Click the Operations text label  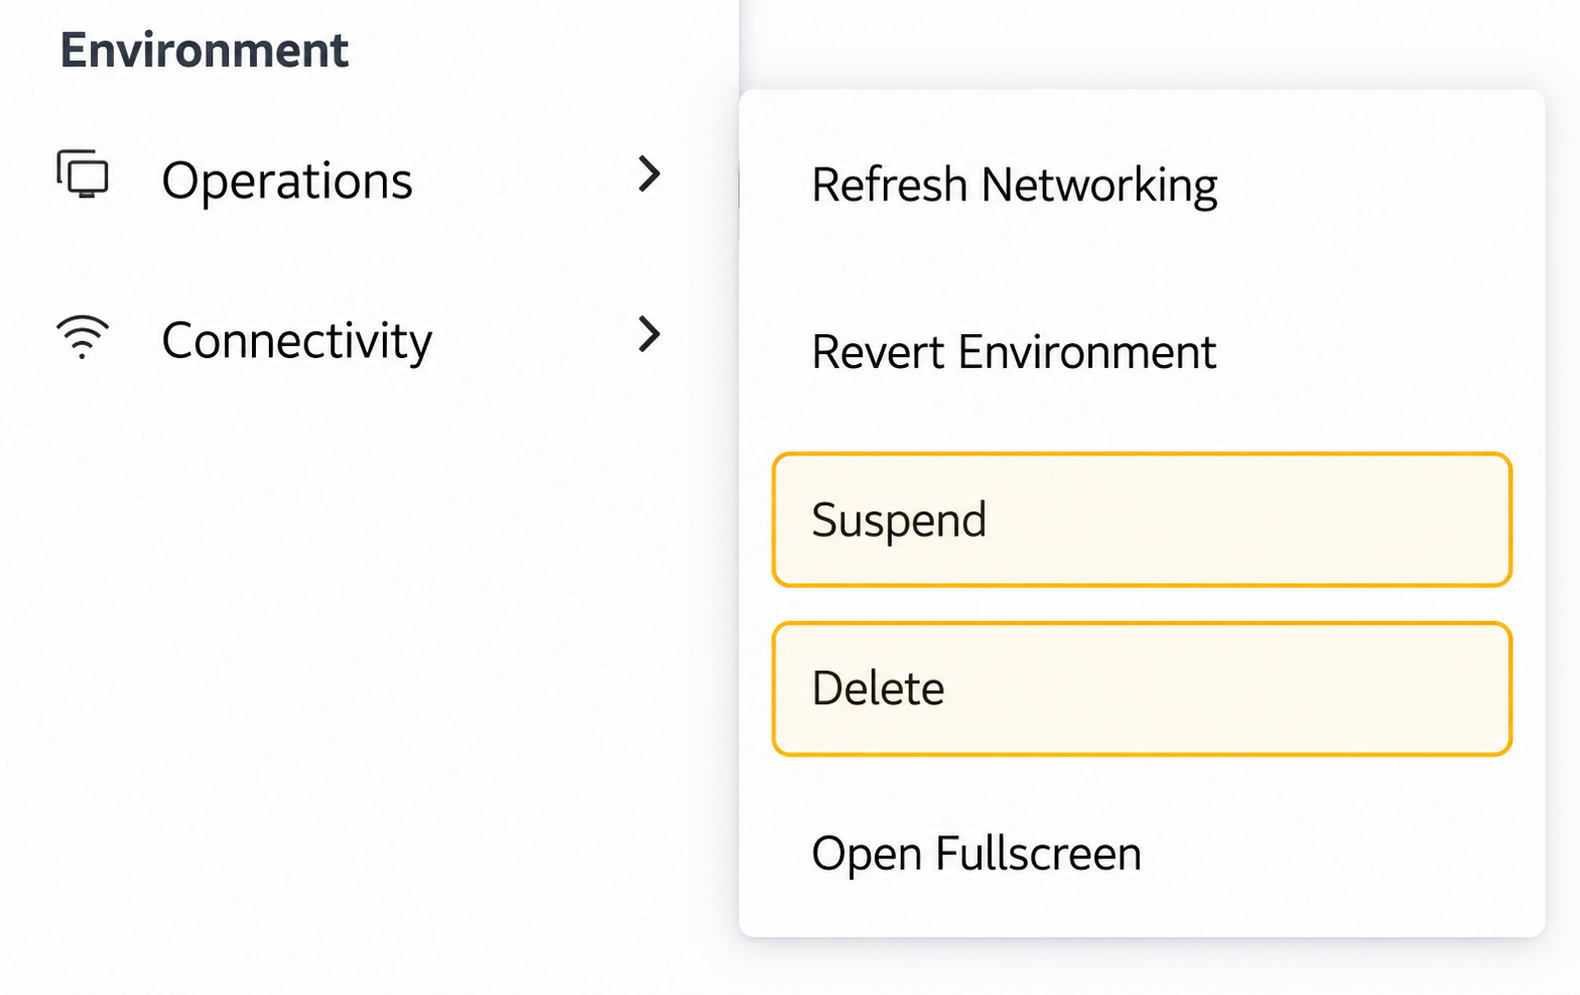287,182
